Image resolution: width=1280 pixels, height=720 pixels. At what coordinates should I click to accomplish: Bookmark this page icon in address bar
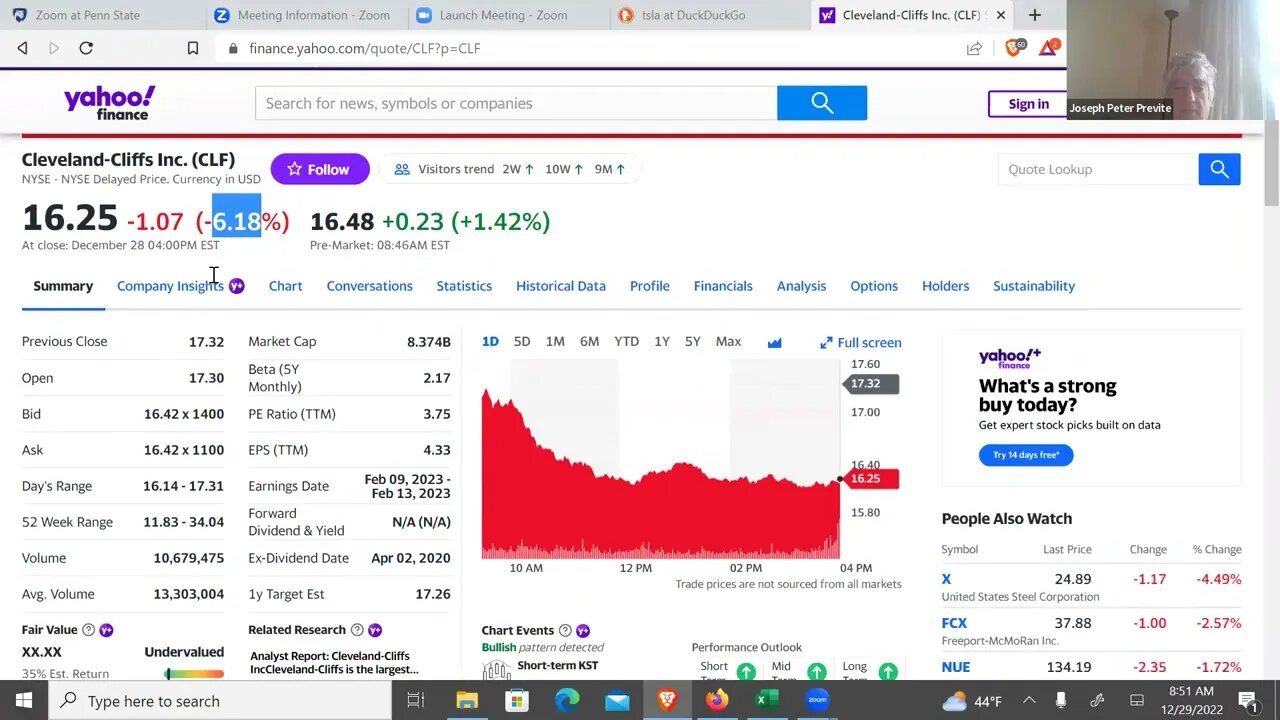[193, 48]
